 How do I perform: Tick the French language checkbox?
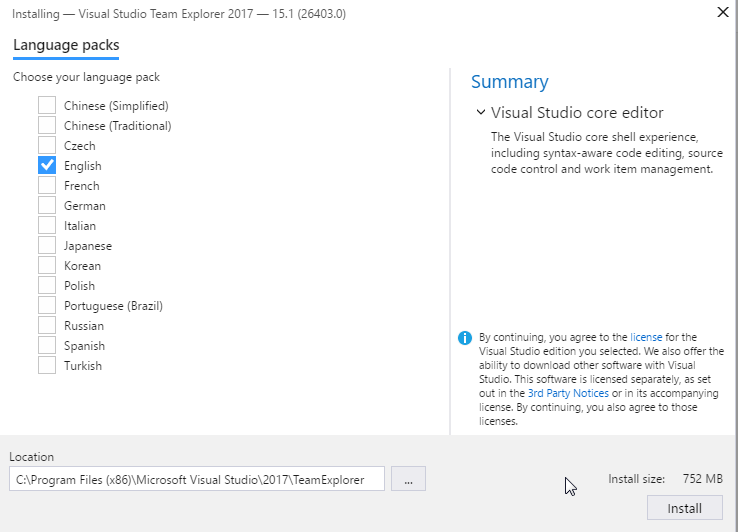click(x=47, y=185)
